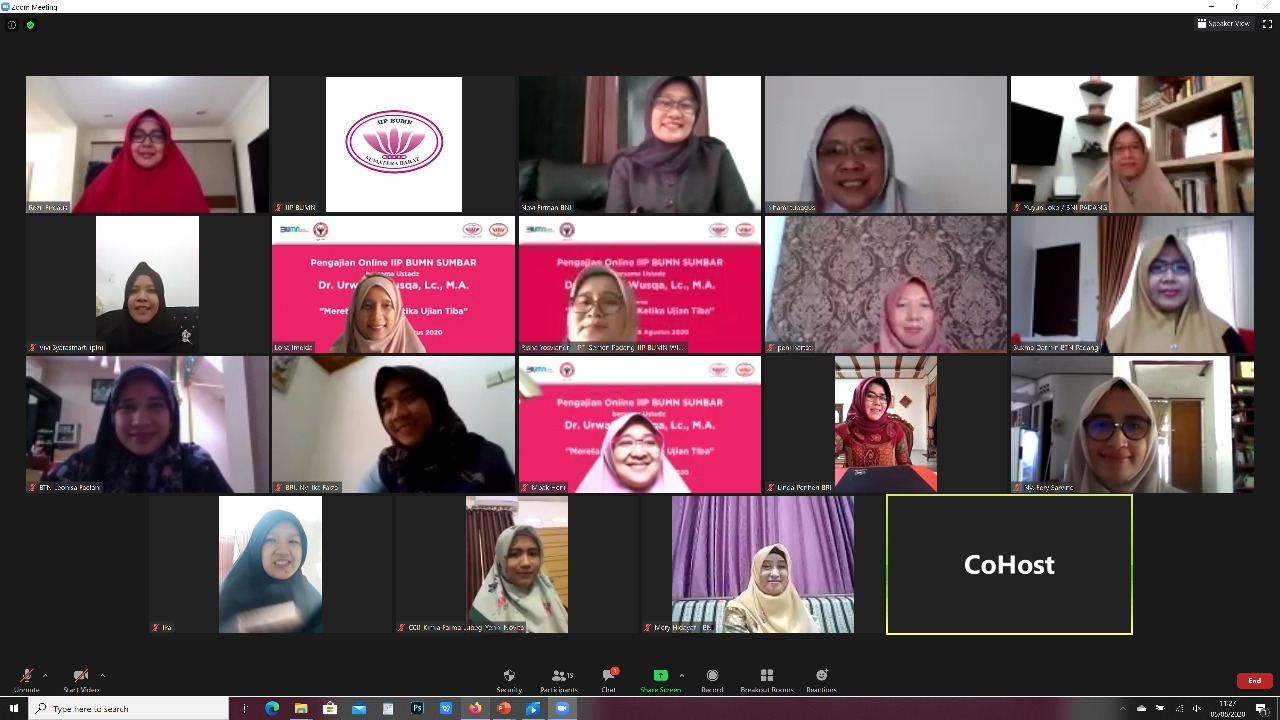The width and height of the screenshot is (1280, 720).
Task: Expand audio options arrow next to Unmute
Action: (45, 675)
